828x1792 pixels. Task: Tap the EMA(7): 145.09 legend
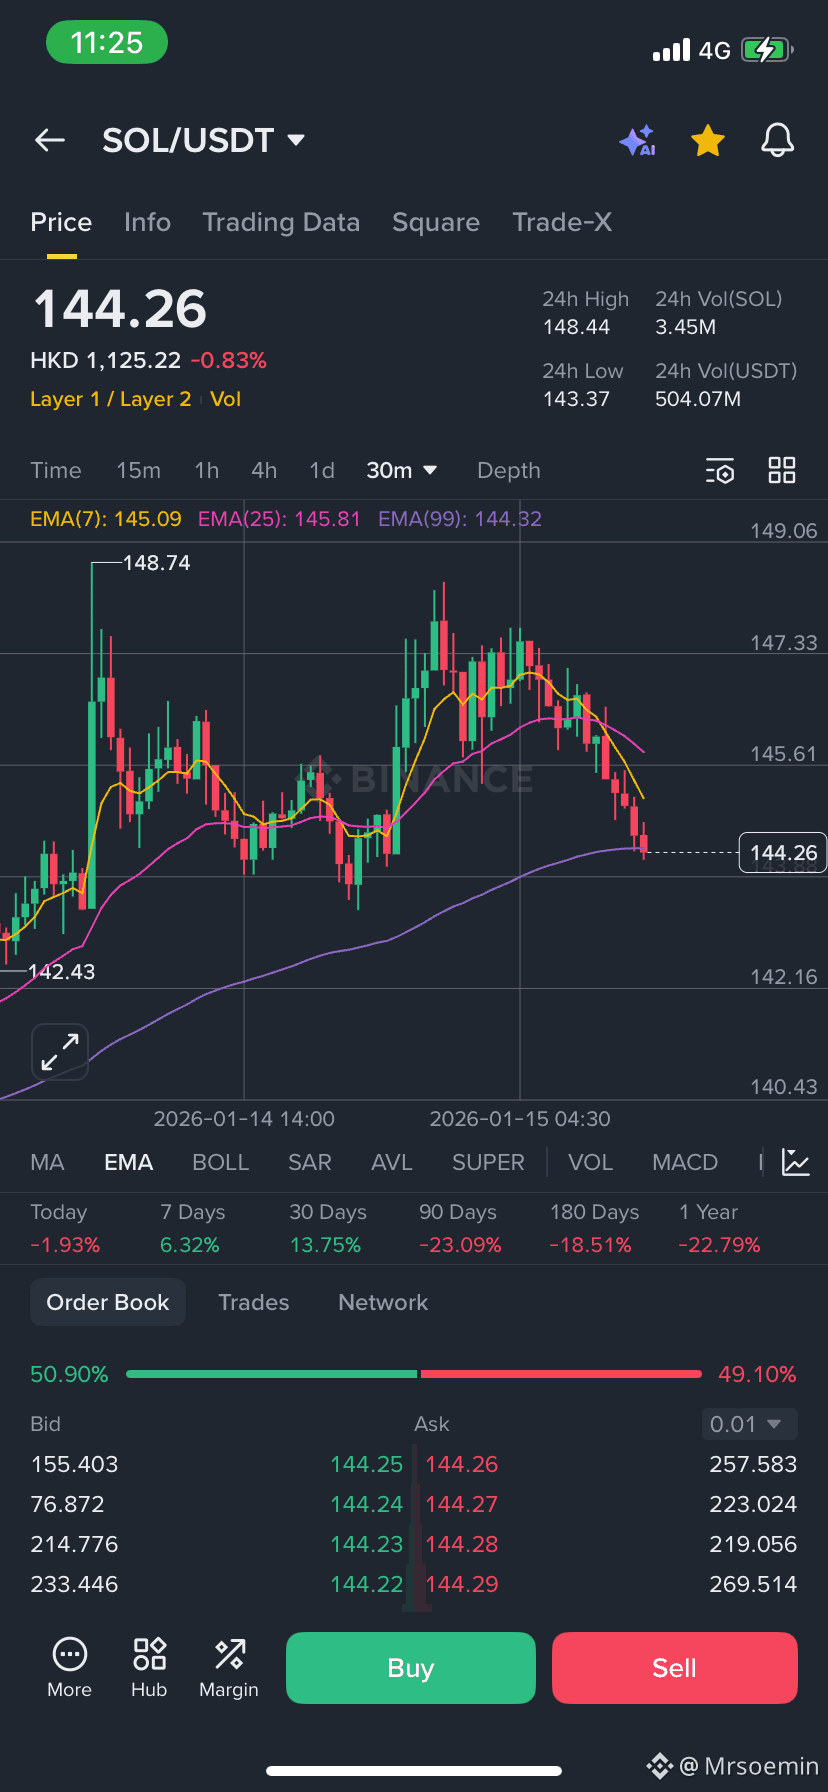[x=106, y=519]
